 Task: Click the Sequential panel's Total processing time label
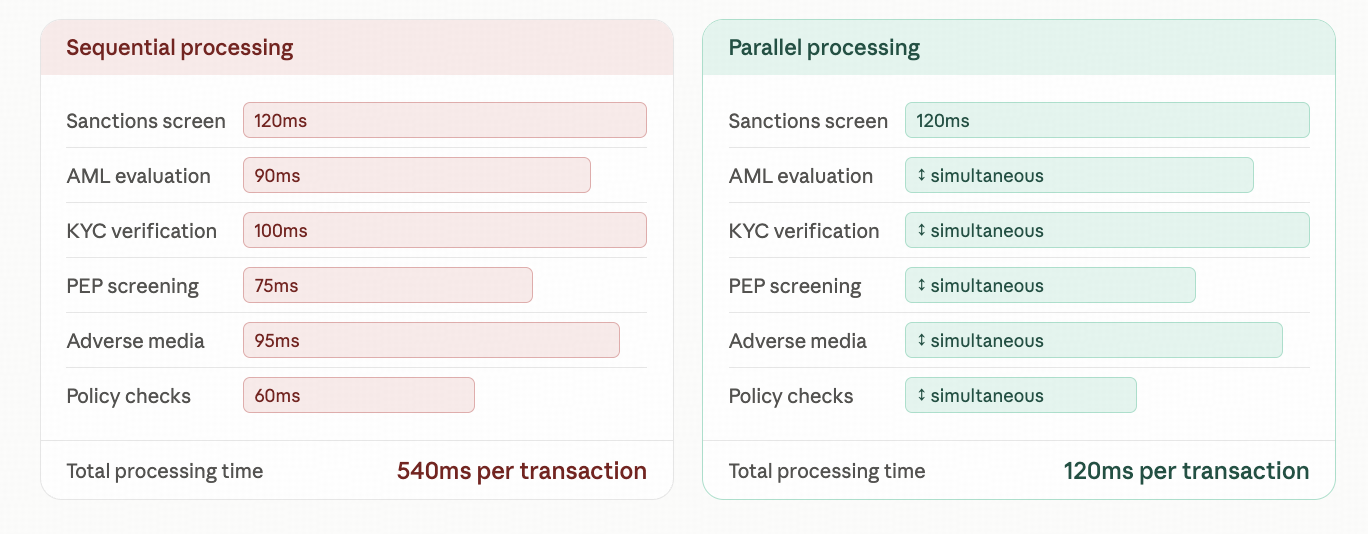(x=165, y=471)
